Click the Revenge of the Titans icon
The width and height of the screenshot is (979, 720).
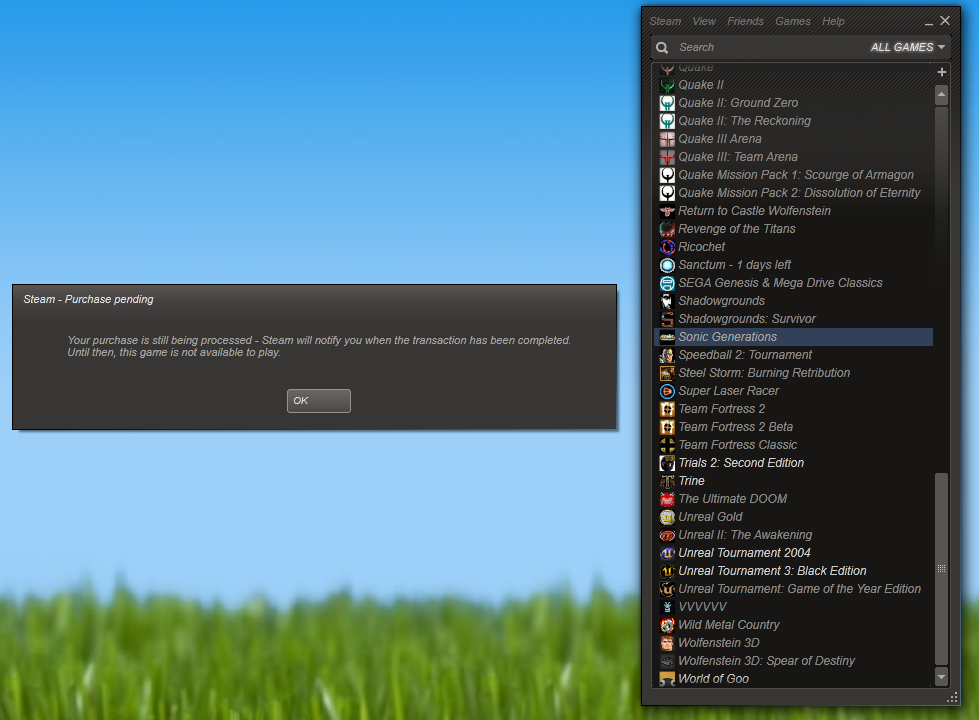click(667, 229)
